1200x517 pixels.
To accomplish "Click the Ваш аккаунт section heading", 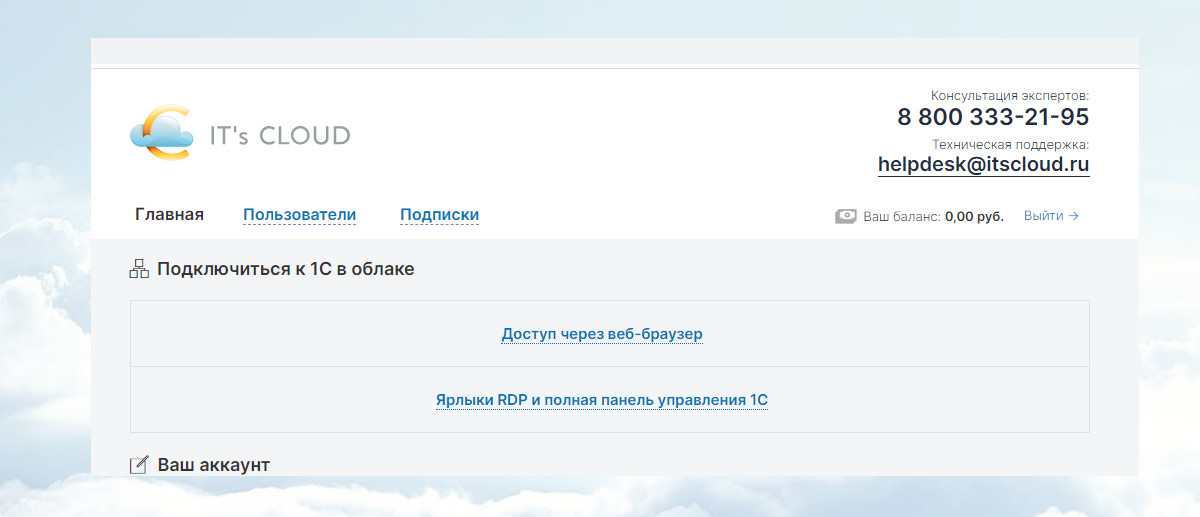I will click(213, 465).
